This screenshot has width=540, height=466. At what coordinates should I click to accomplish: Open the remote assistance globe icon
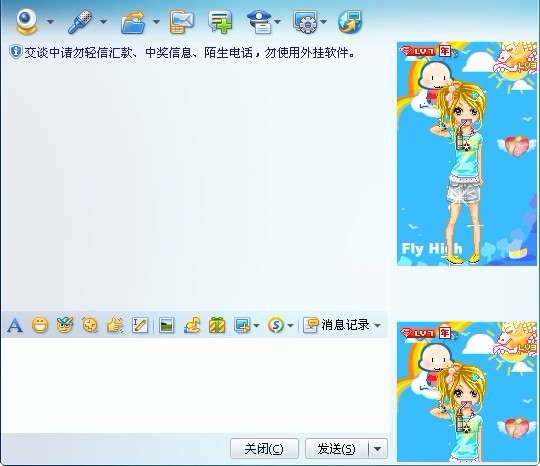click(350, 22)
